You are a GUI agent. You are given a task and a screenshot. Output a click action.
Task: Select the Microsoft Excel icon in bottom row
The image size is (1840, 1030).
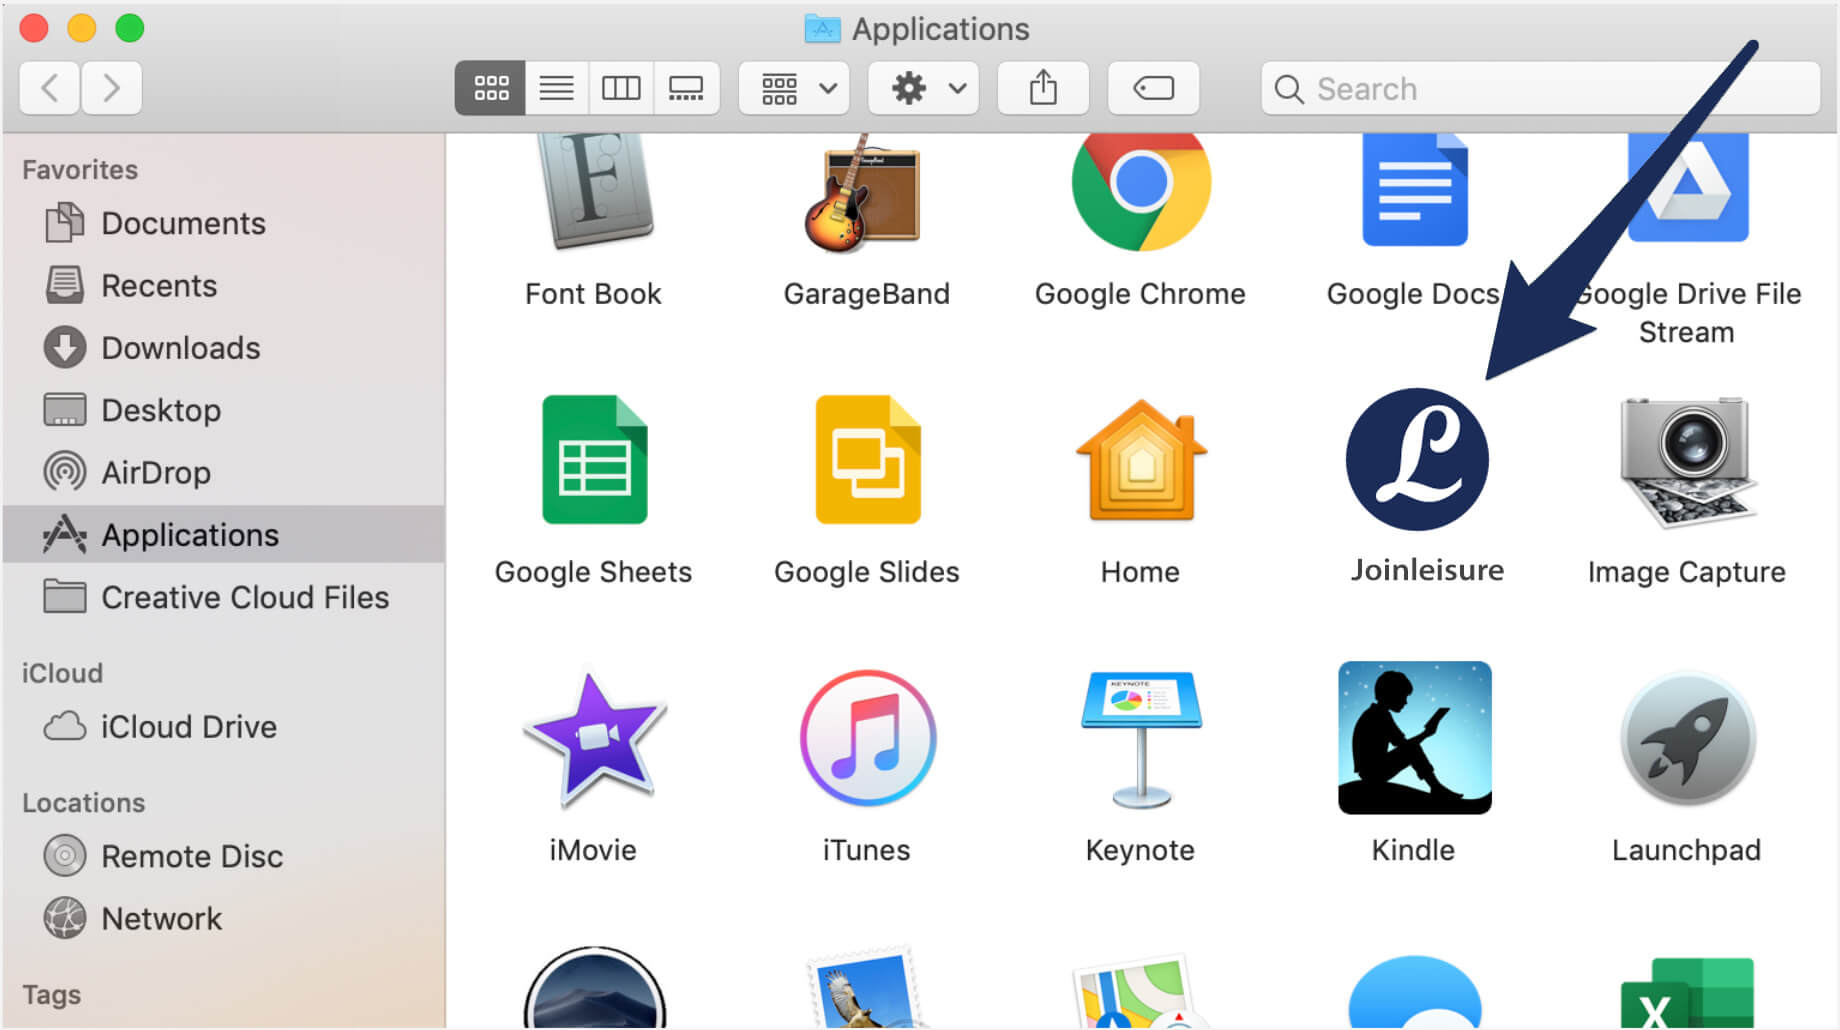pos(1688,992)
